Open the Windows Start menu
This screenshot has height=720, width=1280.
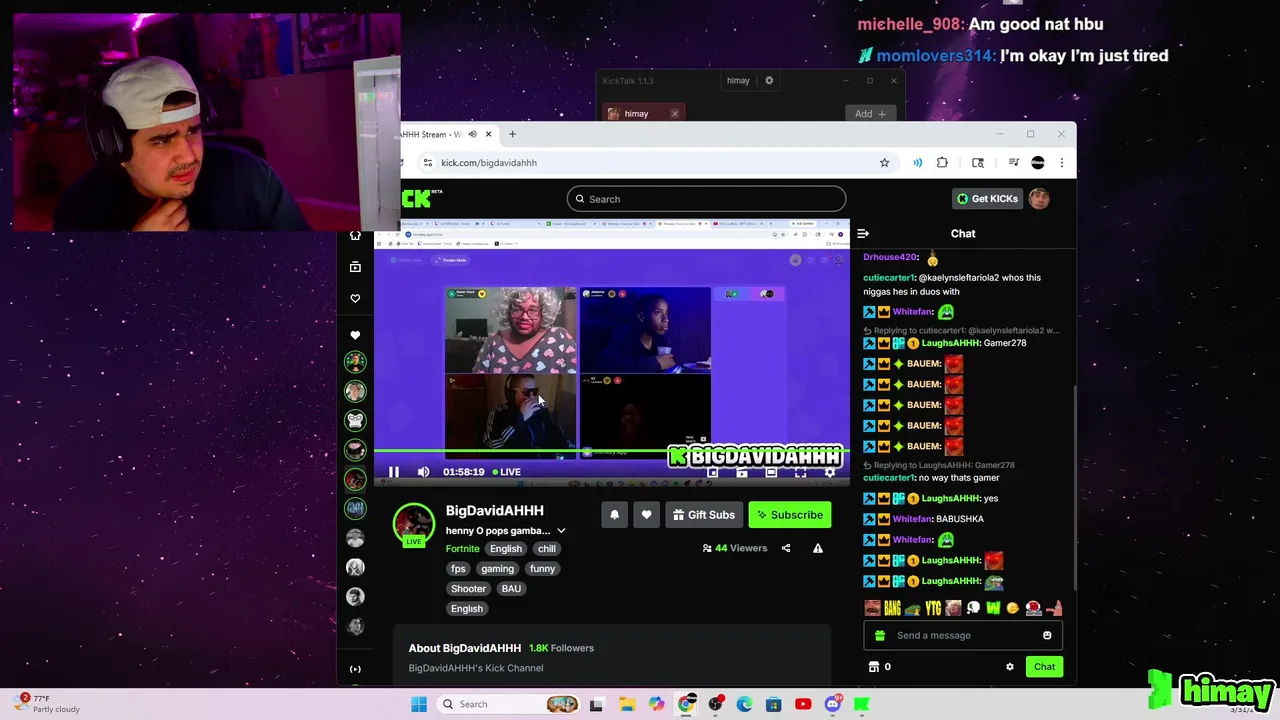(x=419, y=704)
